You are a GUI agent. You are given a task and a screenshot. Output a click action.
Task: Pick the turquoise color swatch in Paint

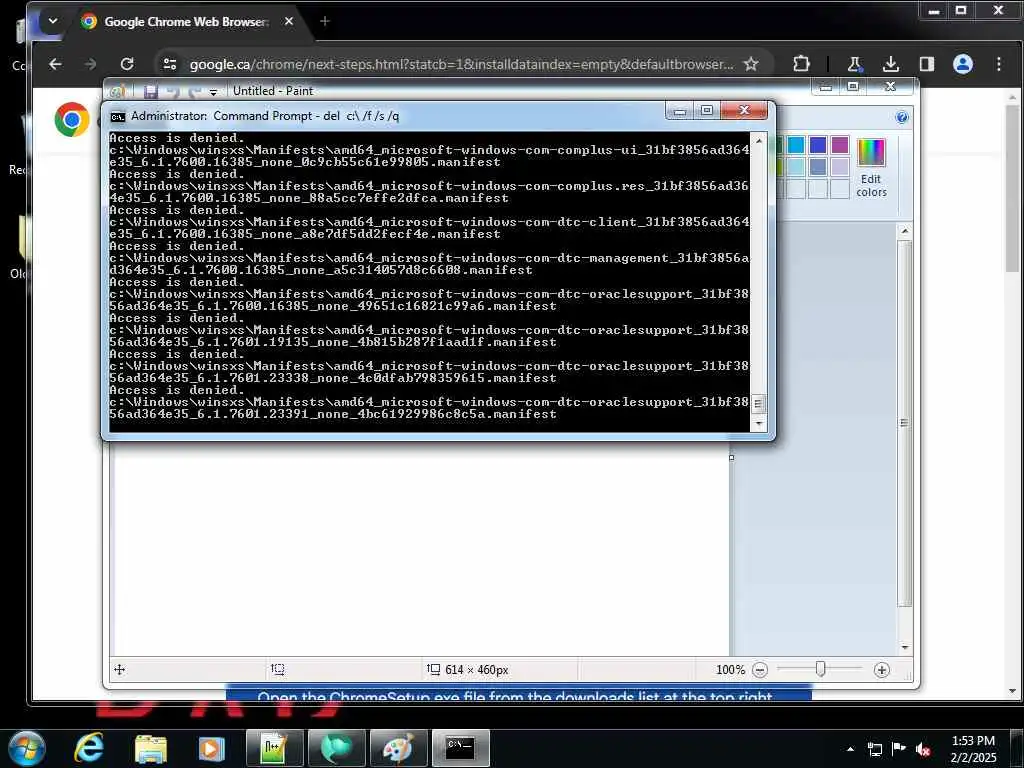795,145
